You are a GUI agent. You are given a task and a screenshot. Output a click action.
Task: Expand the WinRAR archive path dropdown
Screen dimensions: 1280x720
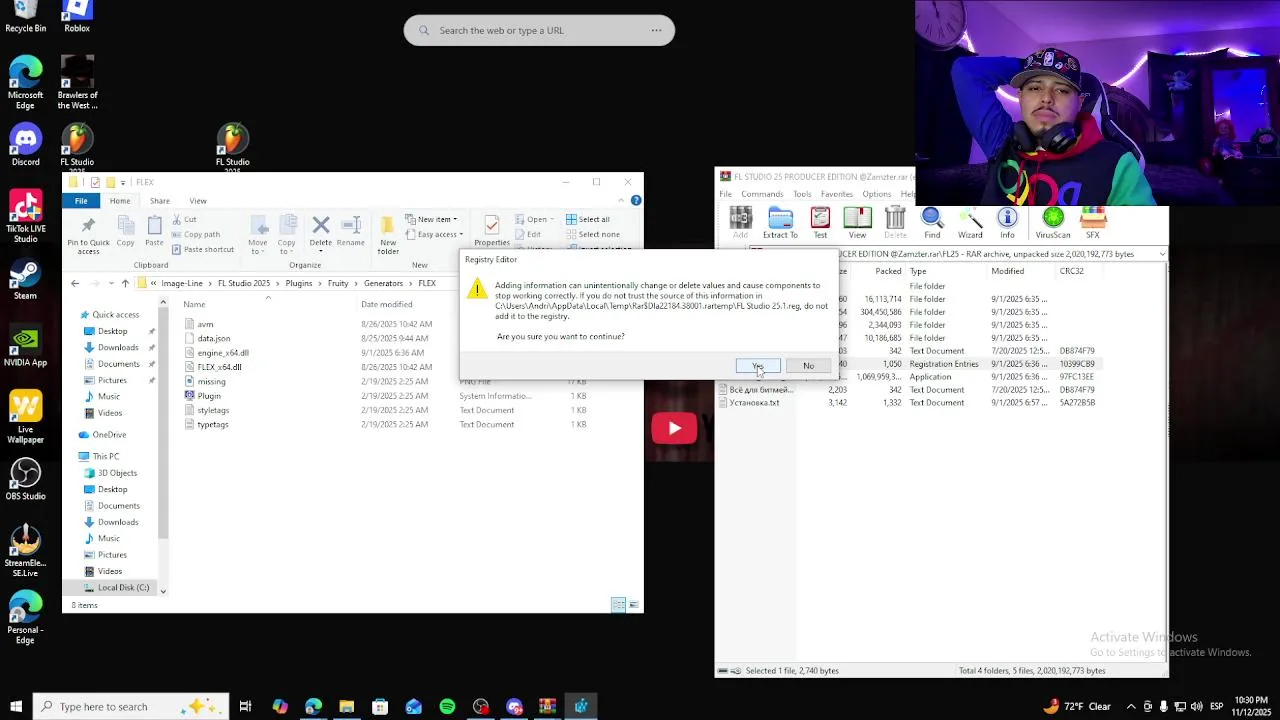[x=1162, y=254]
